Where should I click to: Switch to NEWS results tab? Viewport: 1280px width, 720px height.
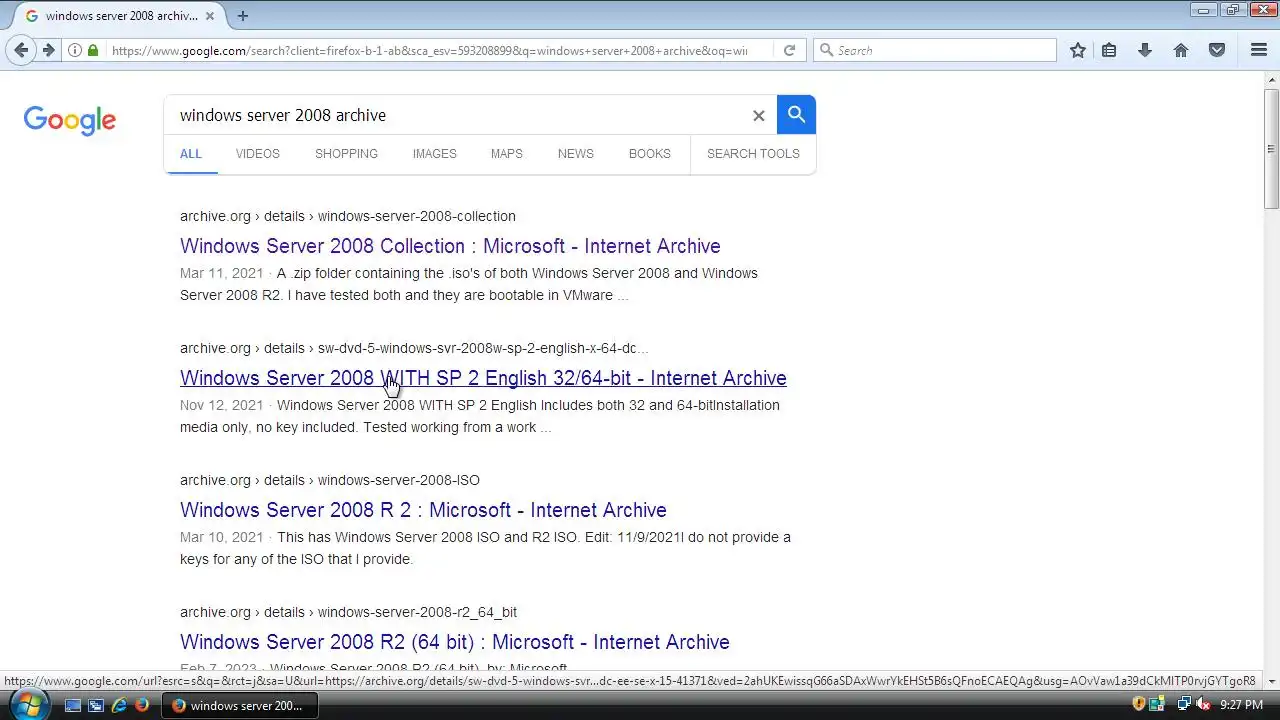(576, 154)
